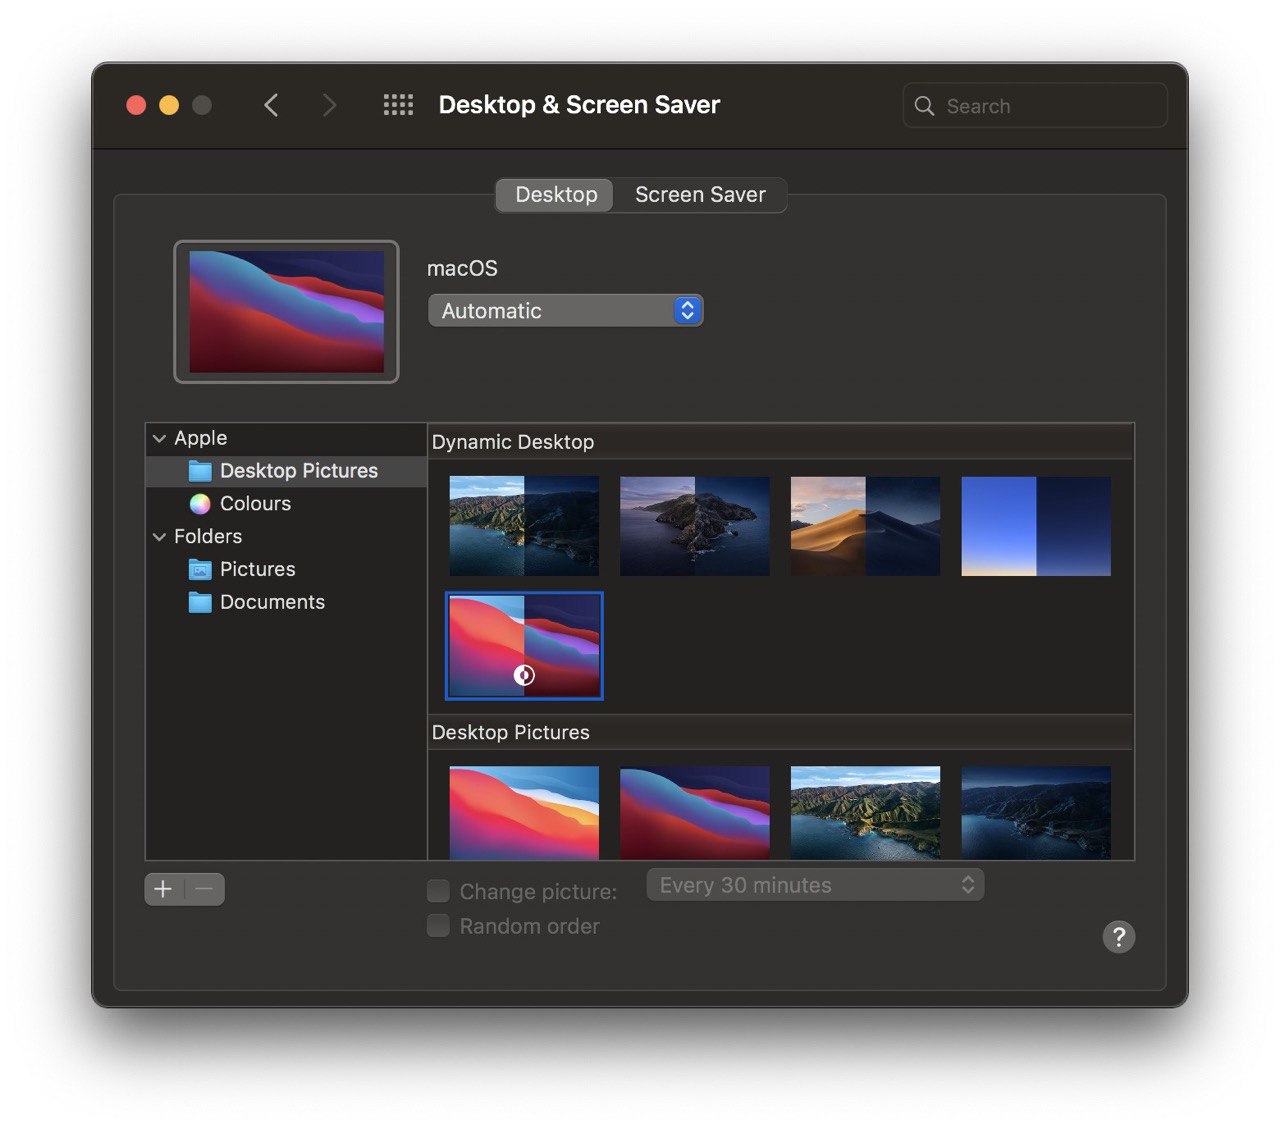
Task: Click the Desktop Pictures section header in the picture list
Action: point(780,733)
